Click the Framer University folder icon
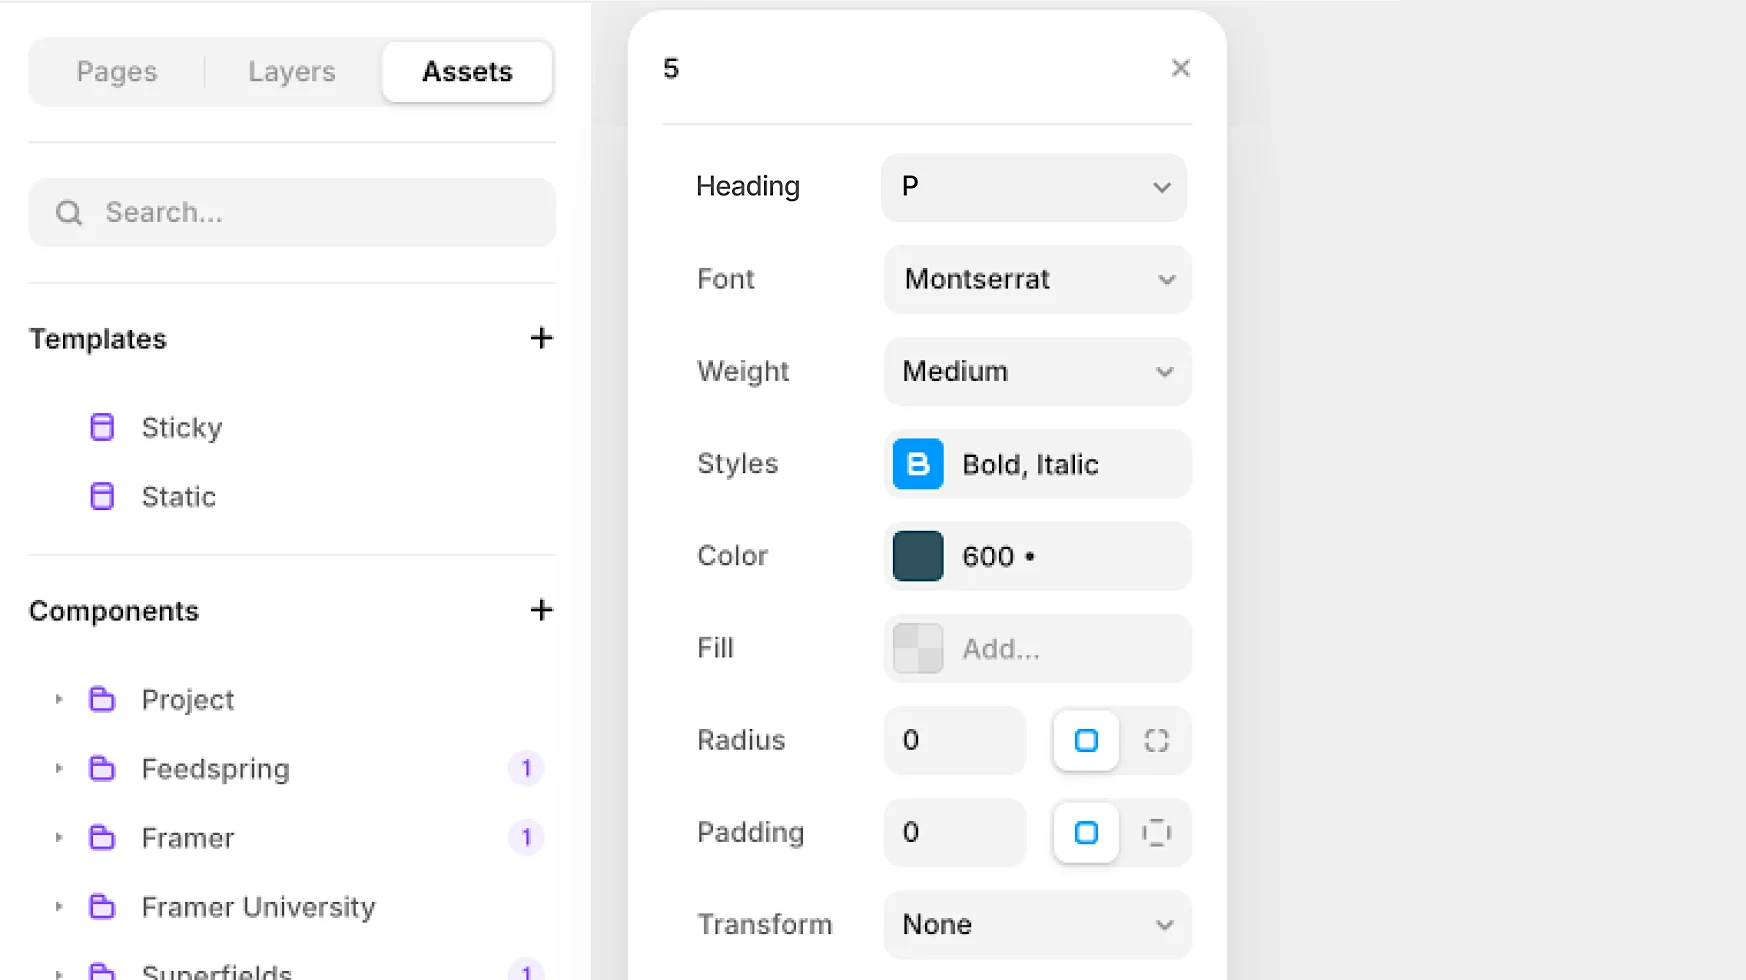The height and width of the screenshot is (980, 1746). pos(102,906)
